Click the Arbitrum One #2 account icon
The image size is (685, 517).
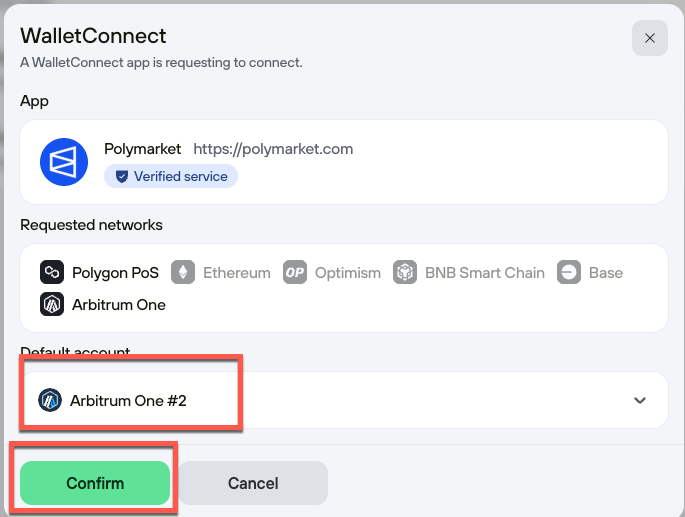pos(50,400)
